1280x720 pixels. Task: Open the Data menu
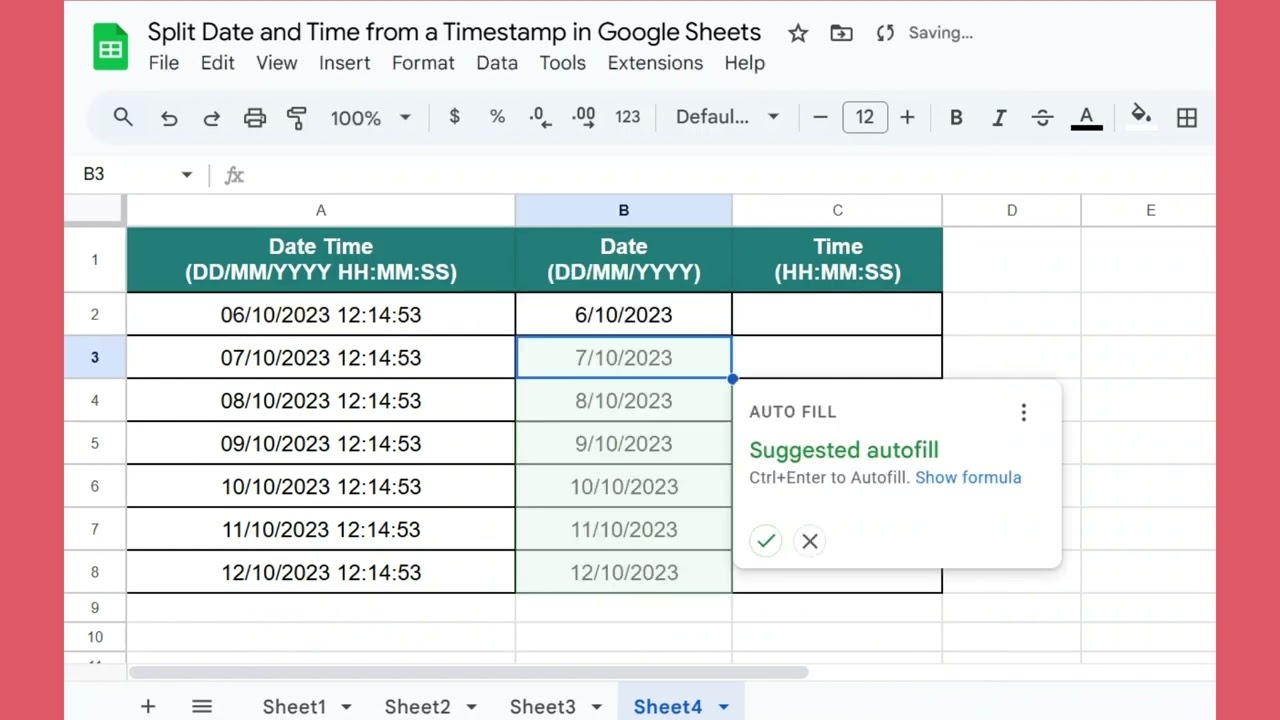[x=497, y=63]
